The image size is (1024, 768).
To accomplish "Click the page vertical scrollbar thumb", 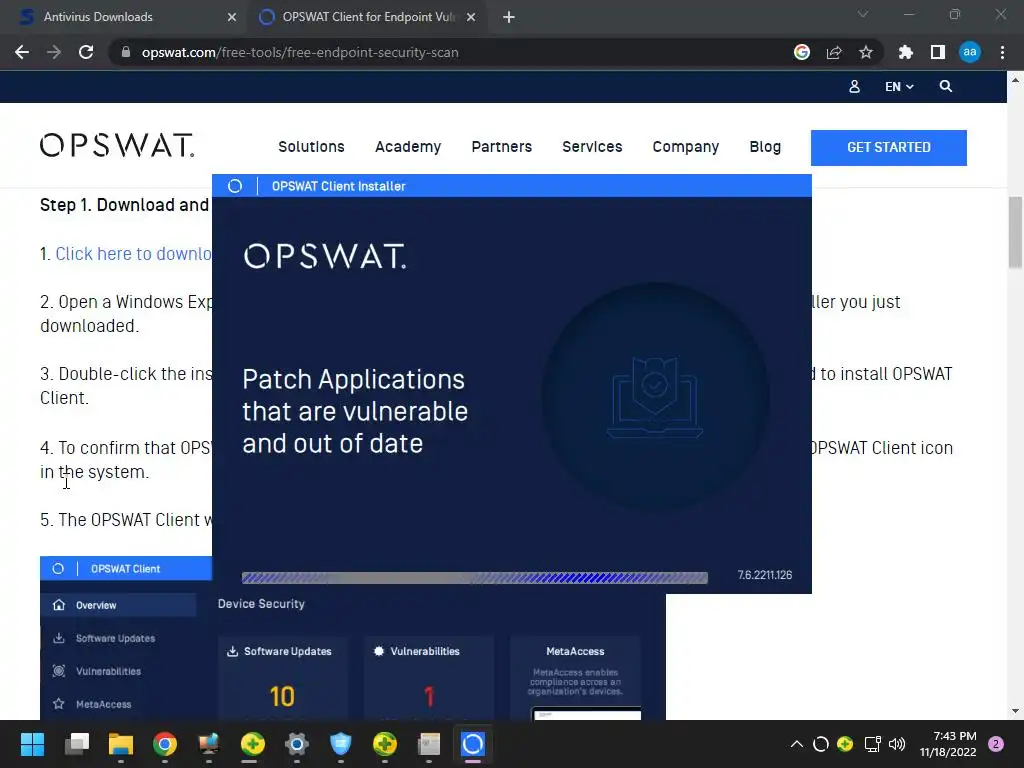I will [x=1016, y=232].
